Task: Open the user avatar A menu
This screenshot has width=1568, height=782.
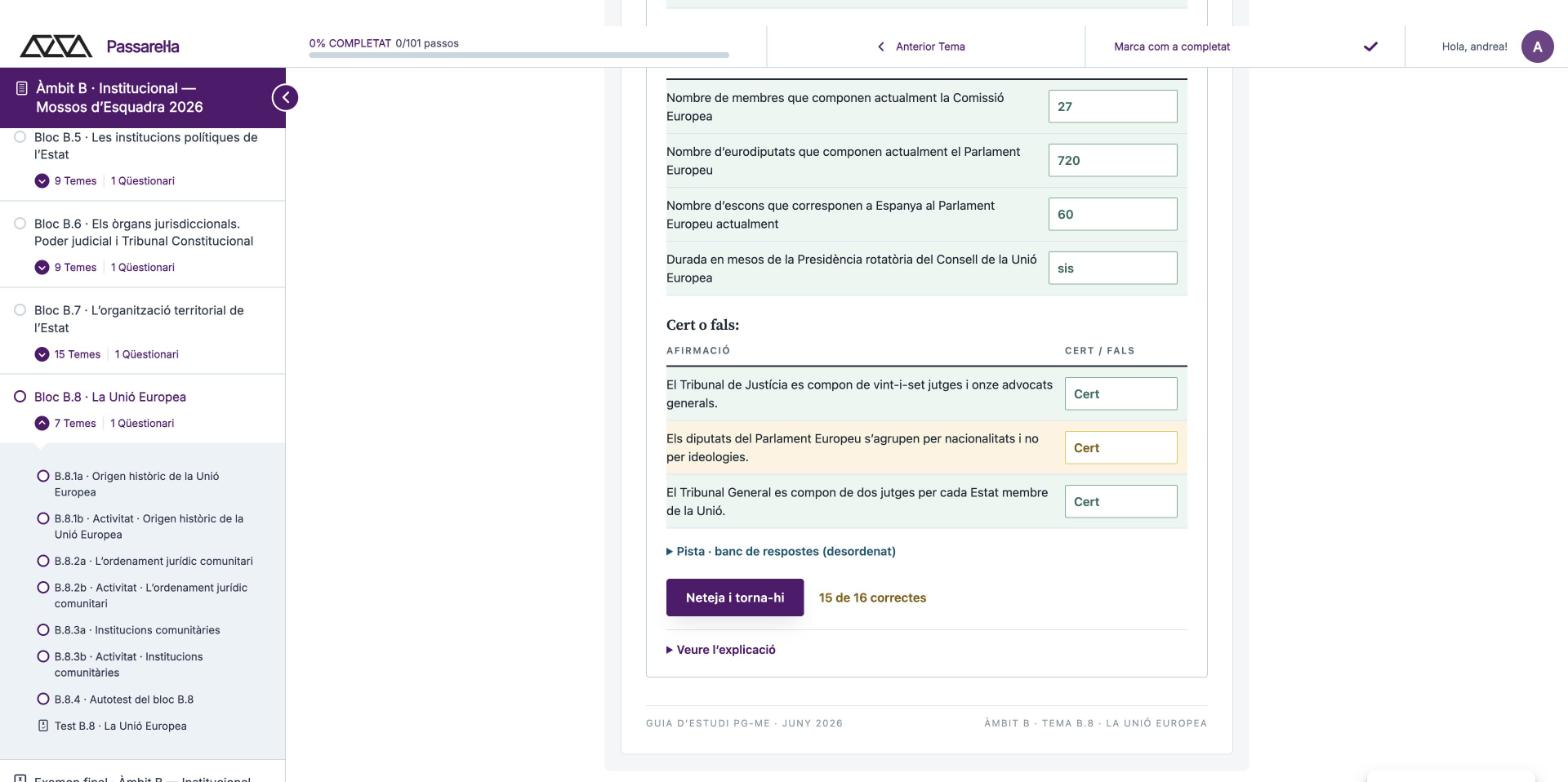Action: (1537, 46)
